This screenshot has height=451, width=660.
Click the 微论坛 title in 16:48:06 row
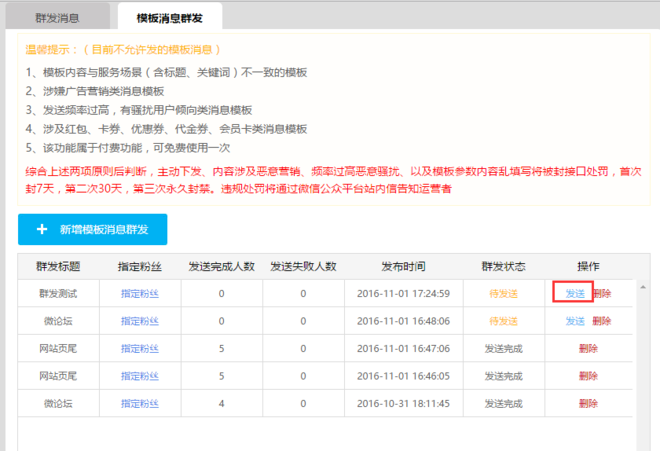58,321
